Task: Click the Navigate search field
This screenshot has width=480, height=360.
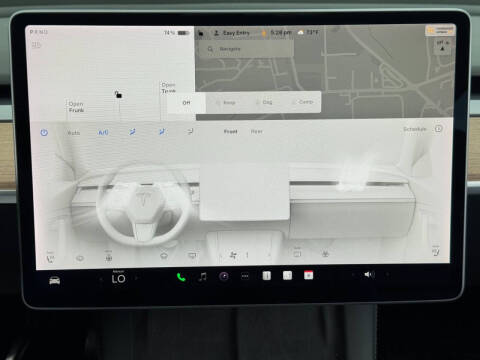Action: coord(246,49)
